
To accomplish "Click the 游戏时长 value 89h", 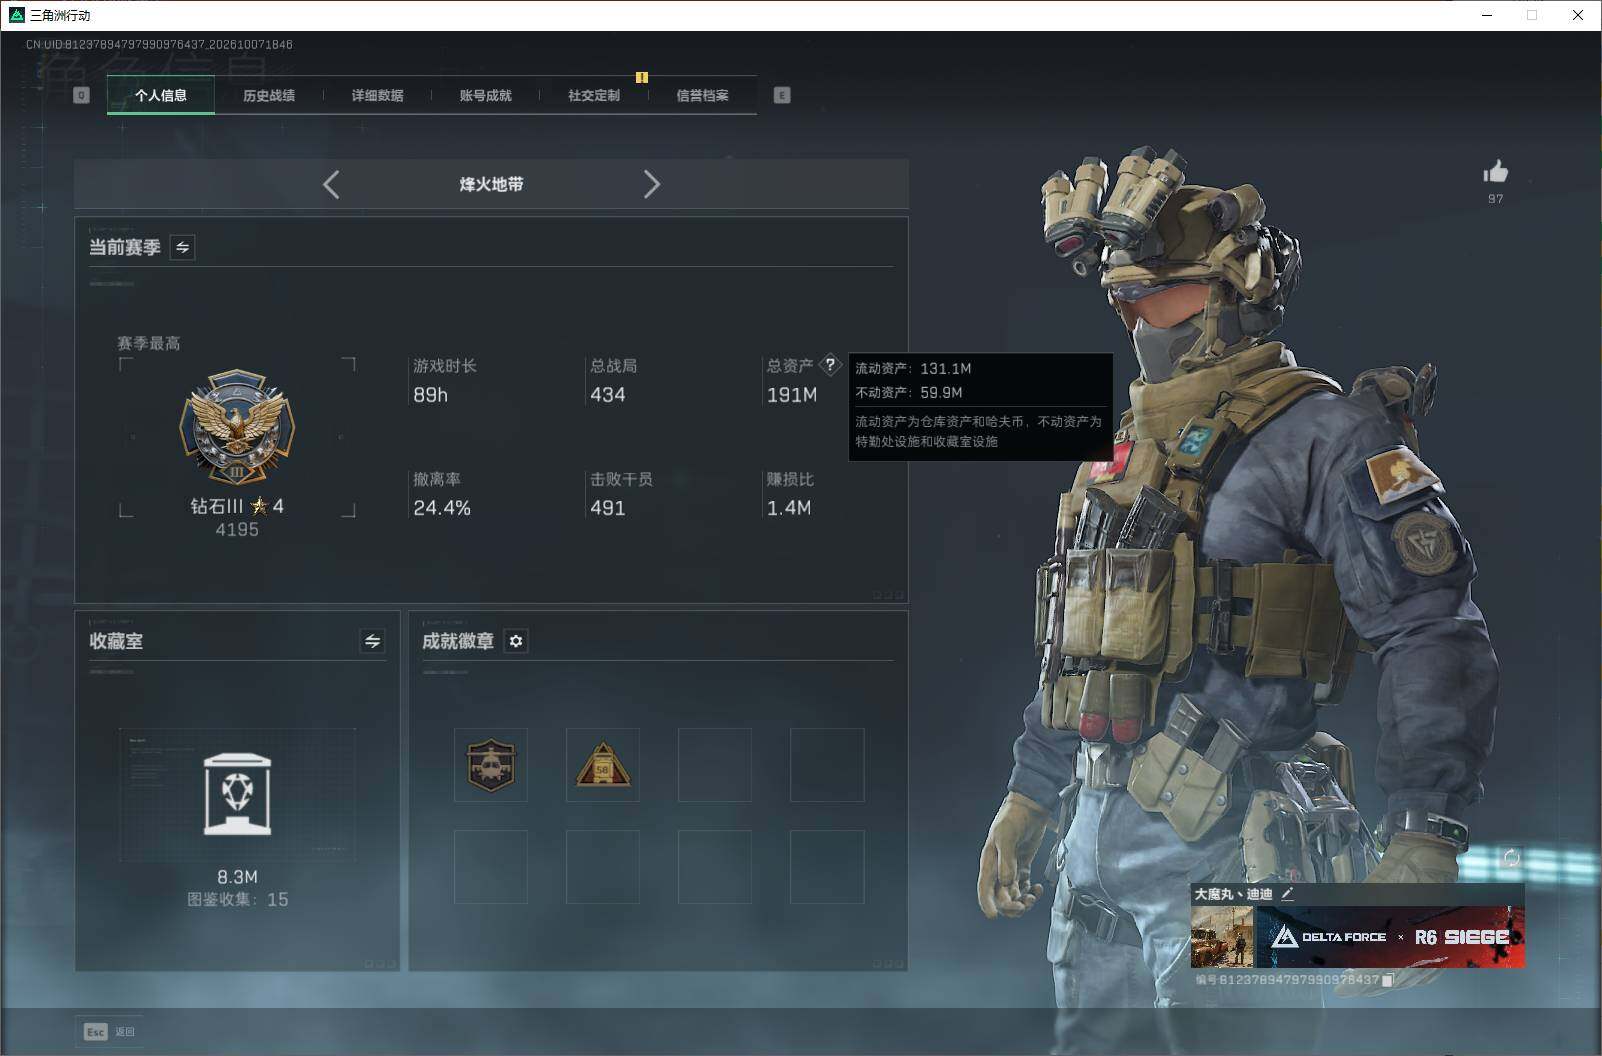I will (431, 395).
